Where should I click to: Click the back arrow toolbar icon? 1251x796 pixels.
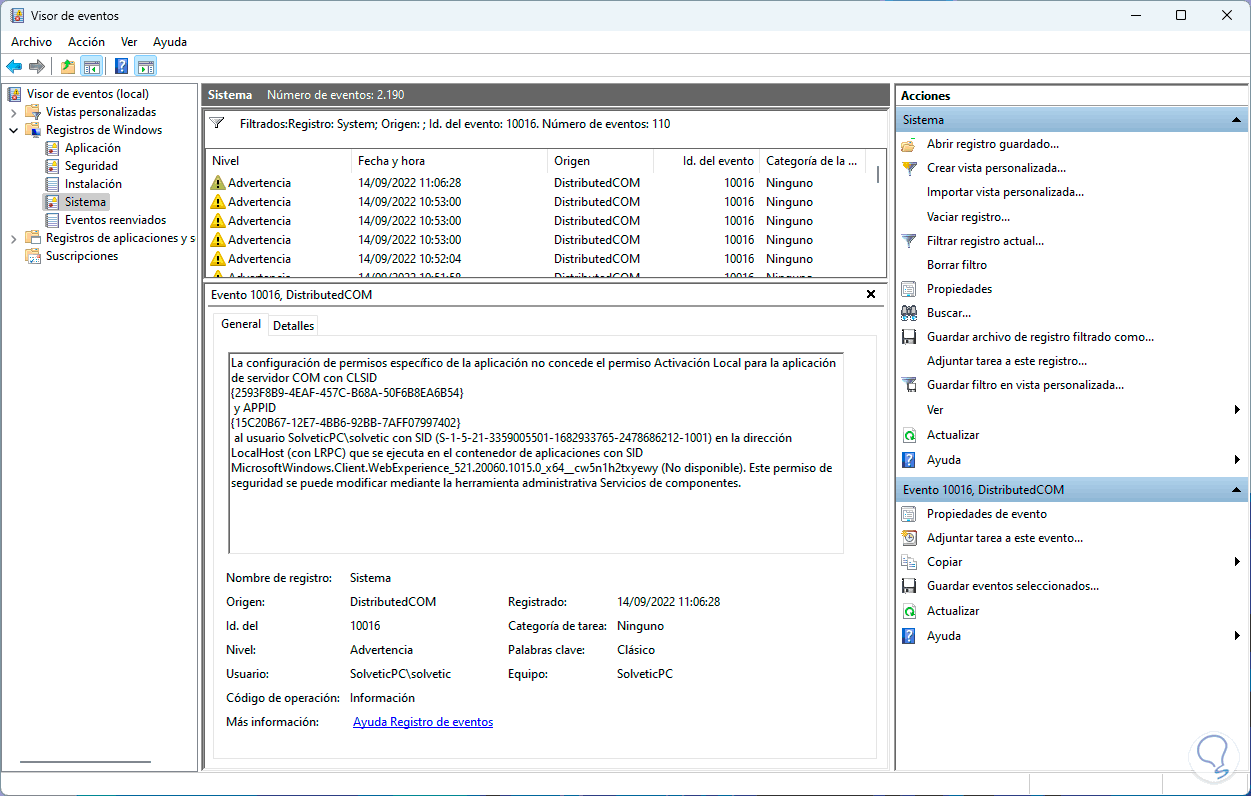(x=14, y=67)
